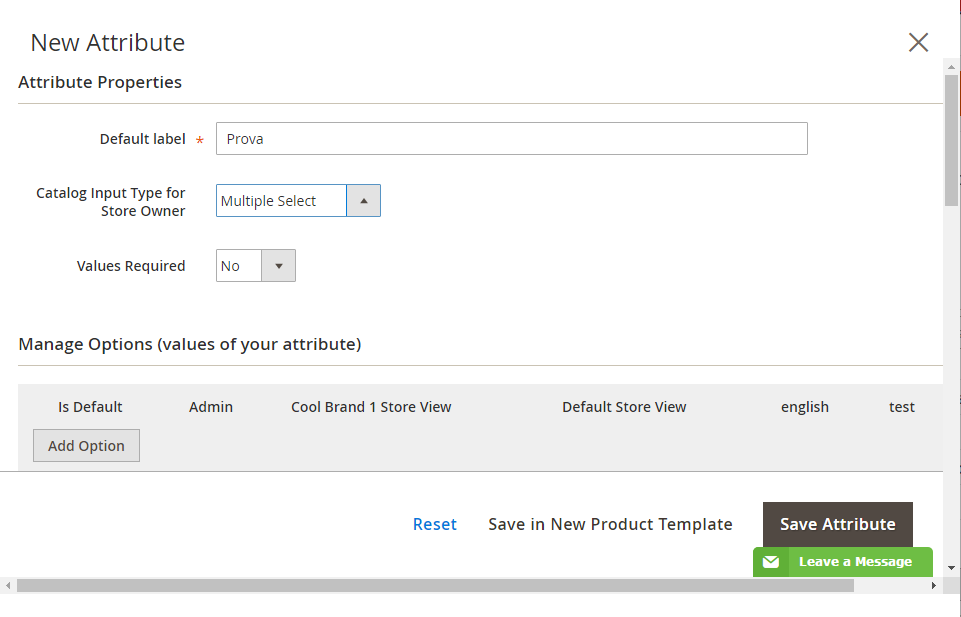961x617 pixels.
Task: Click the Manage Options section heading
Action: 190,344
